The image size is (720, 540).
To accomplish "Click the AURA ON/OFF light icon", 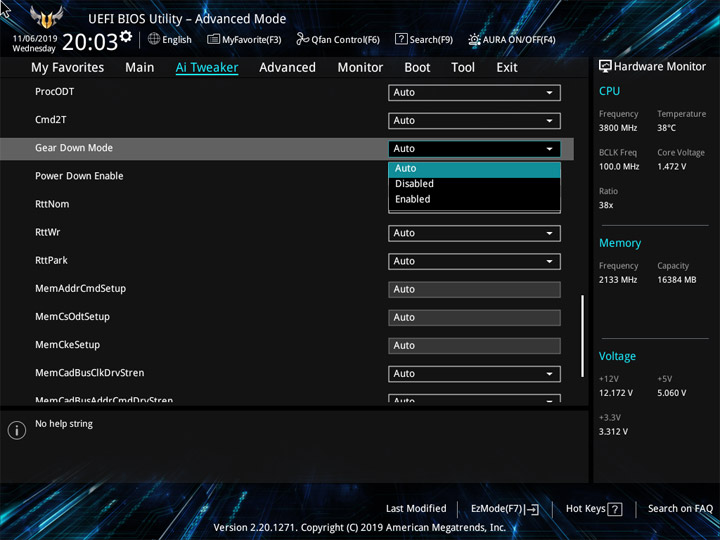I will tap(474, 39).
